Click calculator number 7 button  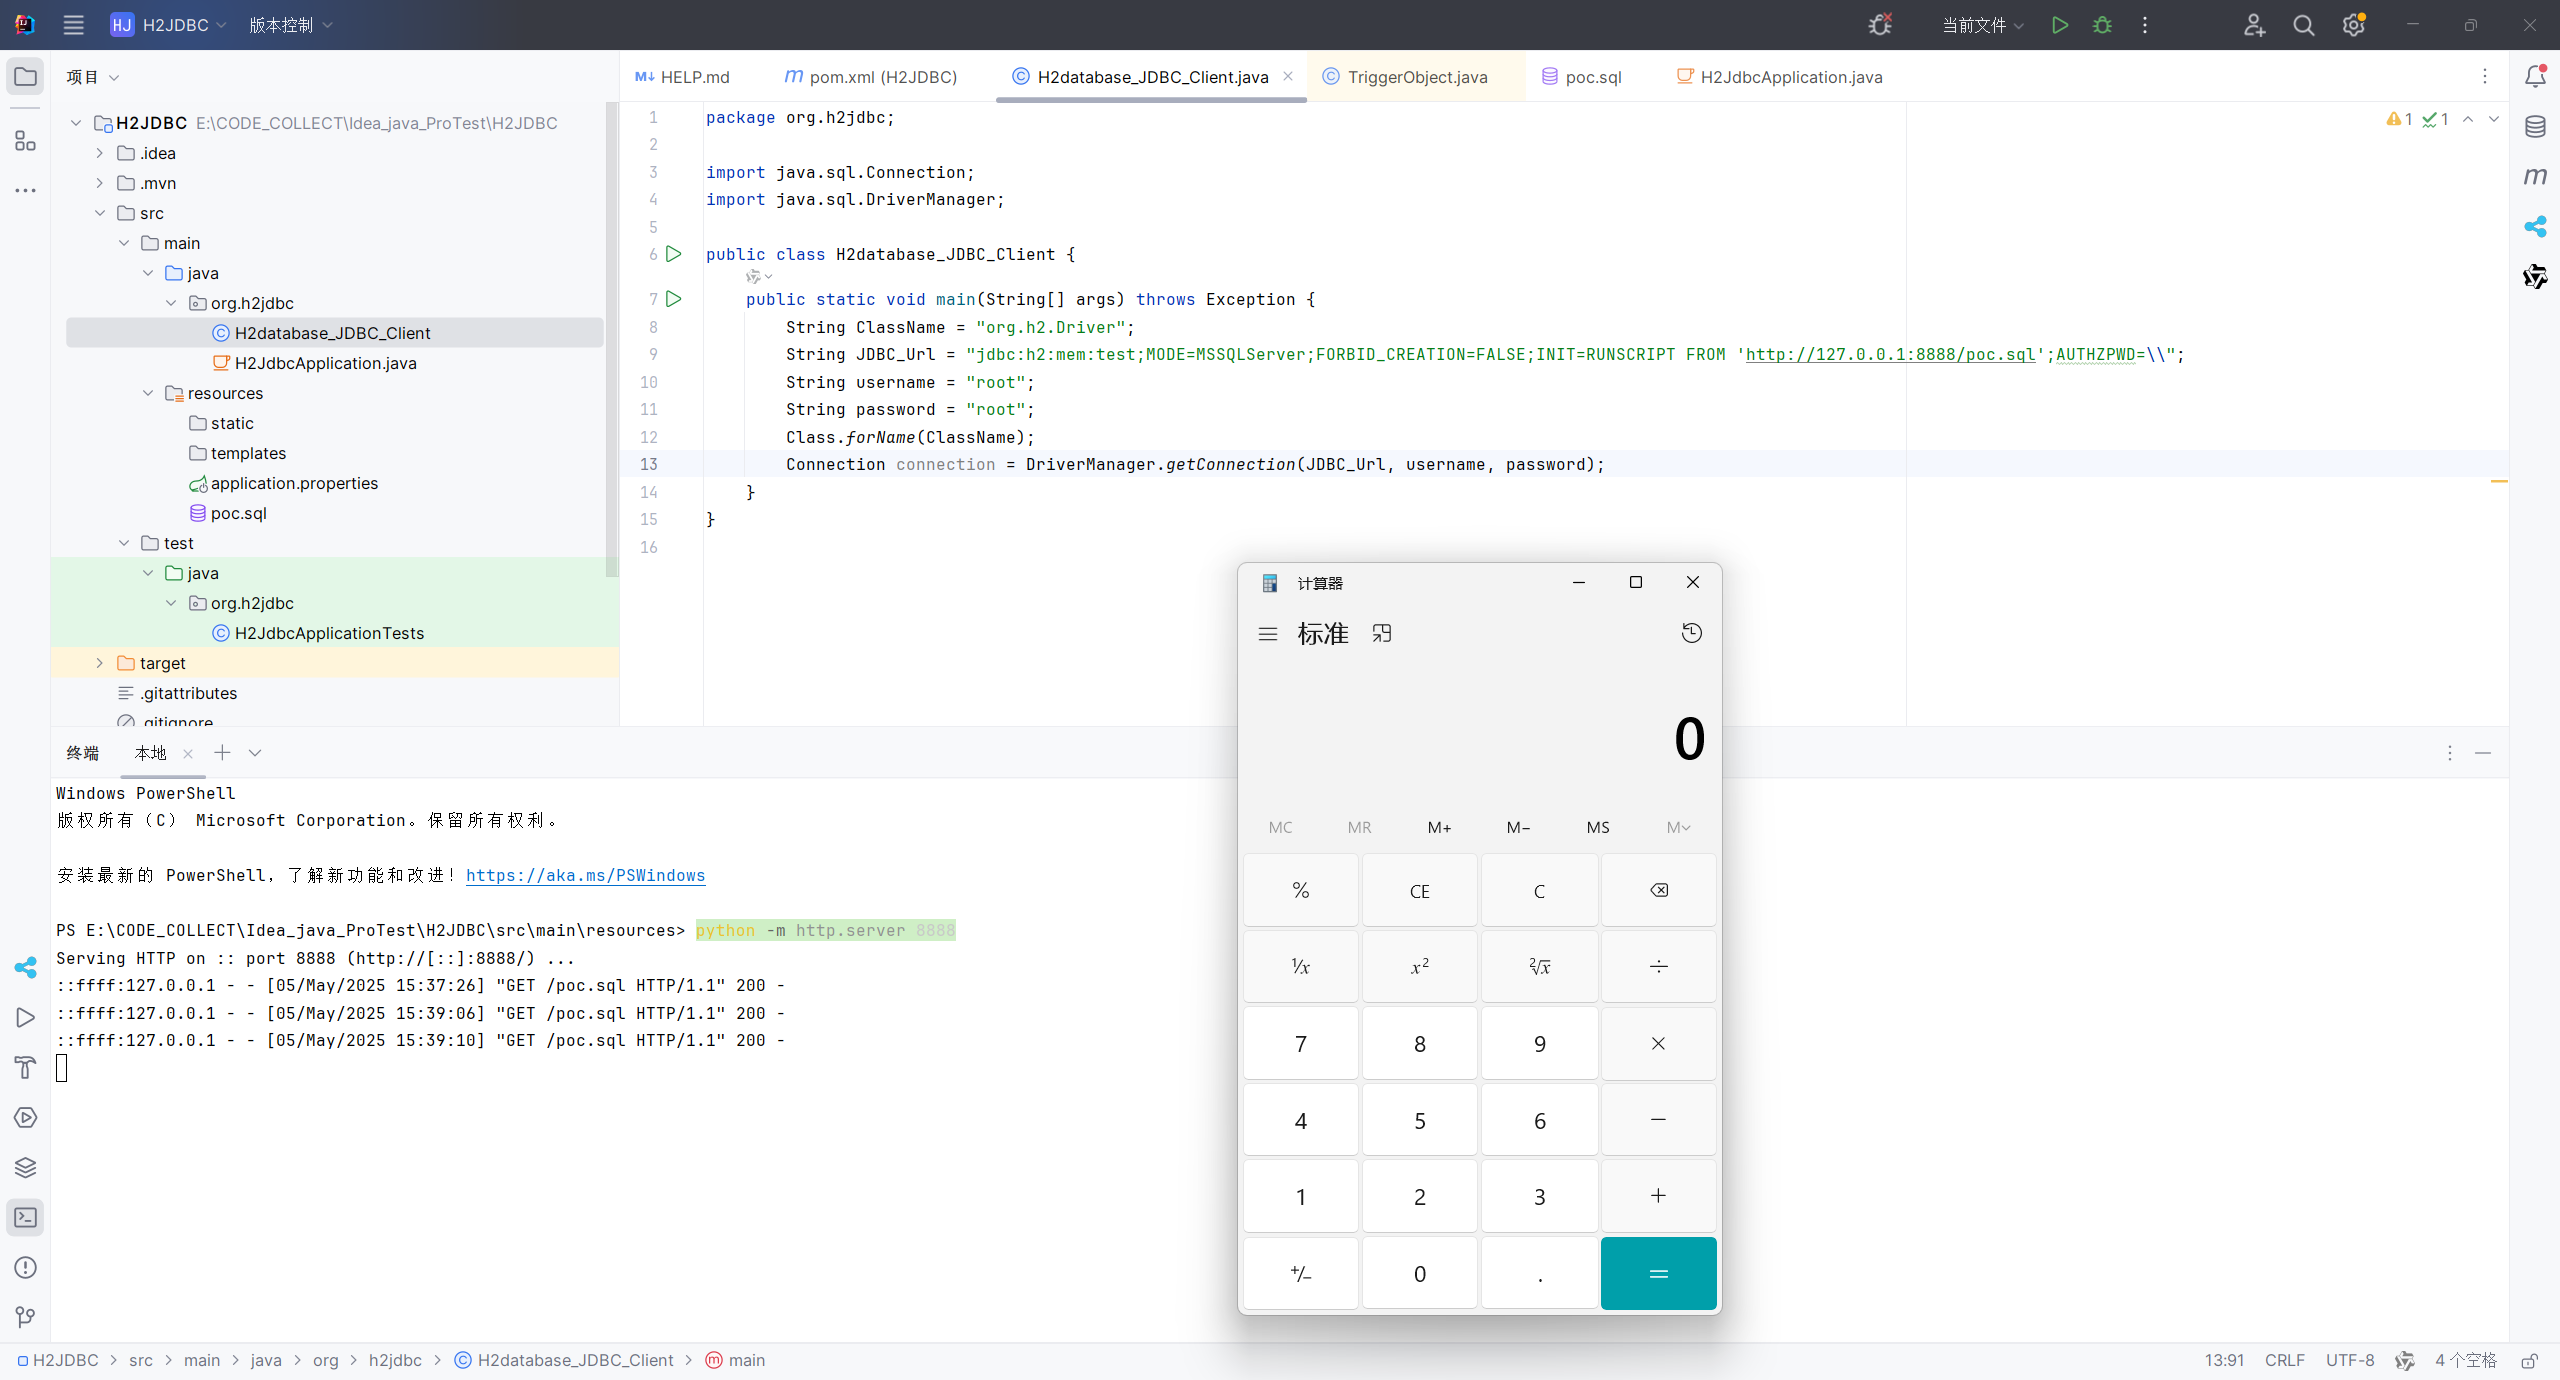tap(1300, 1043)
